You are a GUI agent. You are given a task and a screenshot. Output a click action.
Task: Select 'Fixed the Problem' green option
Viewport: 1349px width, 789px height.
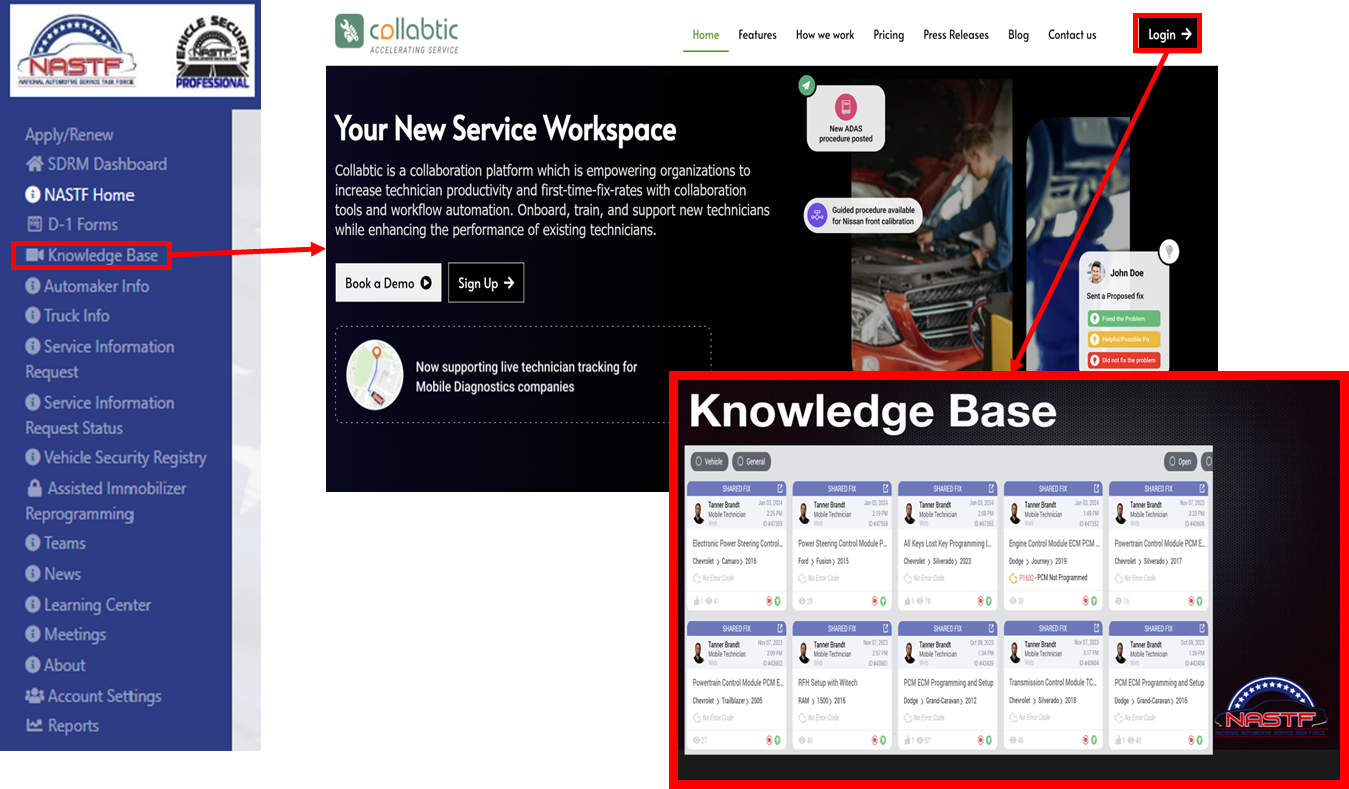tap(1124, 318)
